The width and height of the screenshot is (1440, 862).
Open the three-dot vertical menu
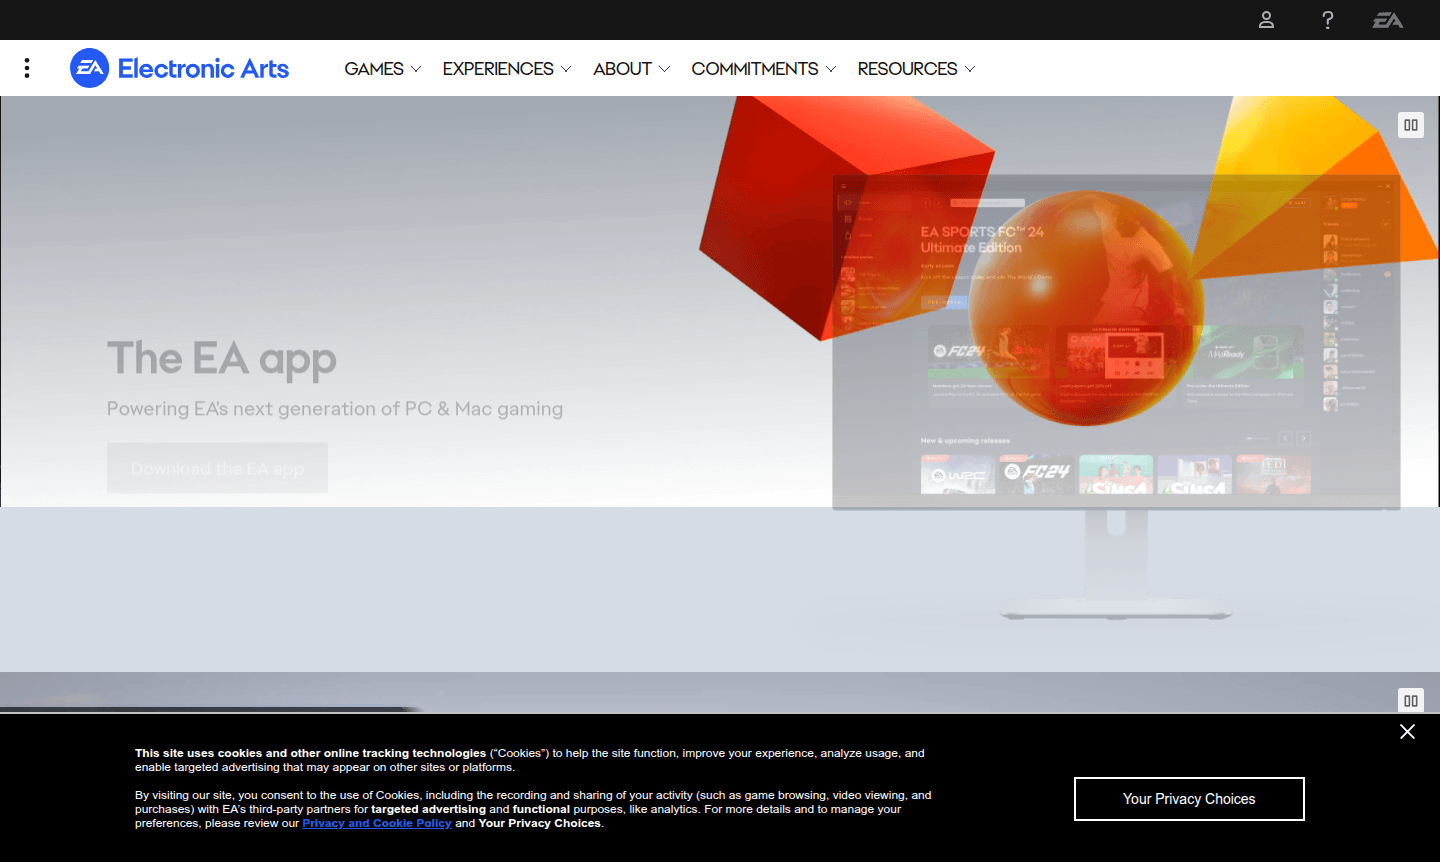27,68
